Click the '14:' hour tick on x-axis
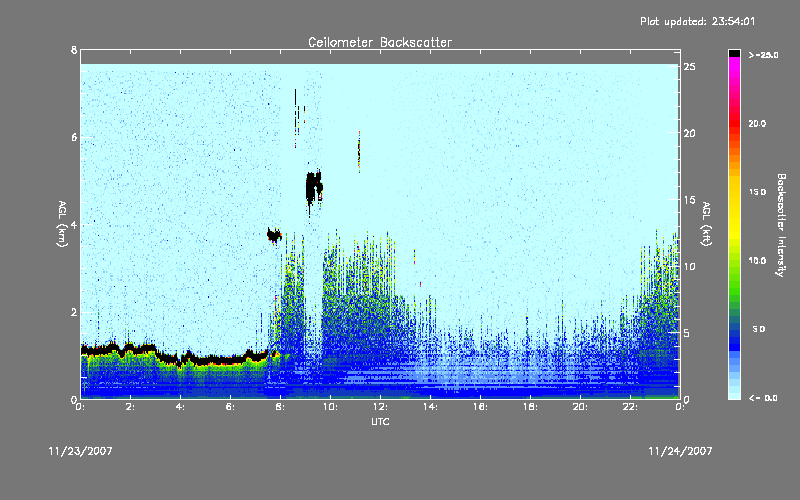Viewport: 800px width, 500px height. [x=431, y=407]
